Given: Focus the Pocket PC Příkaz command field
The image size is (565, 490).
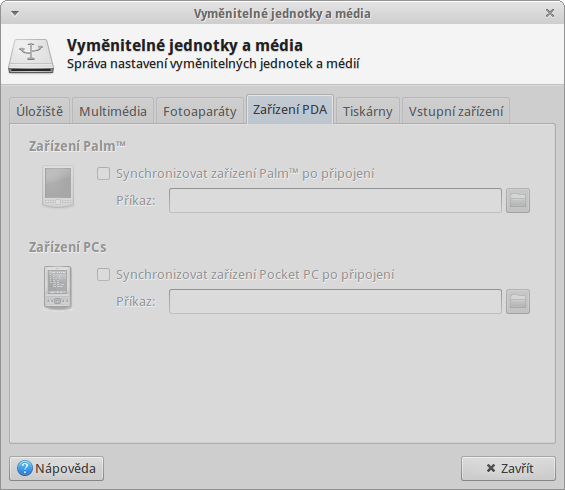Looking at the screenshot, I should (x=335, y=301).
